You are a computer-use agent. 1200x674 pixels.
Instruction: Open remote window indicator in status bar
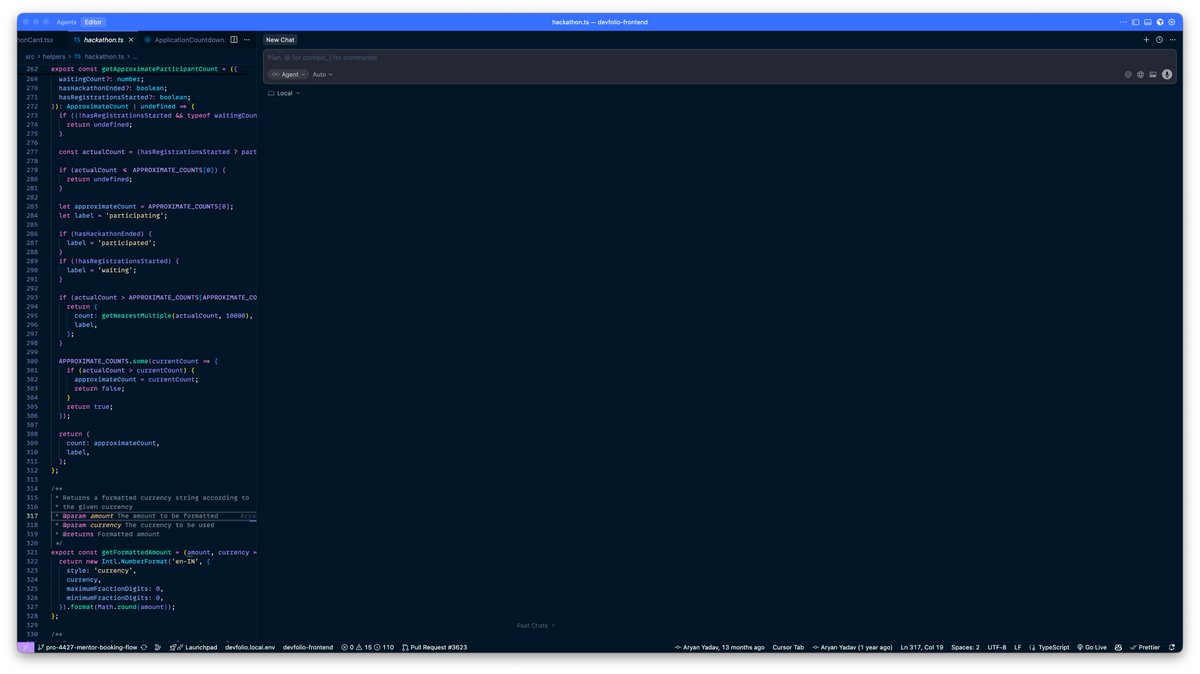[x=26, y=647]
